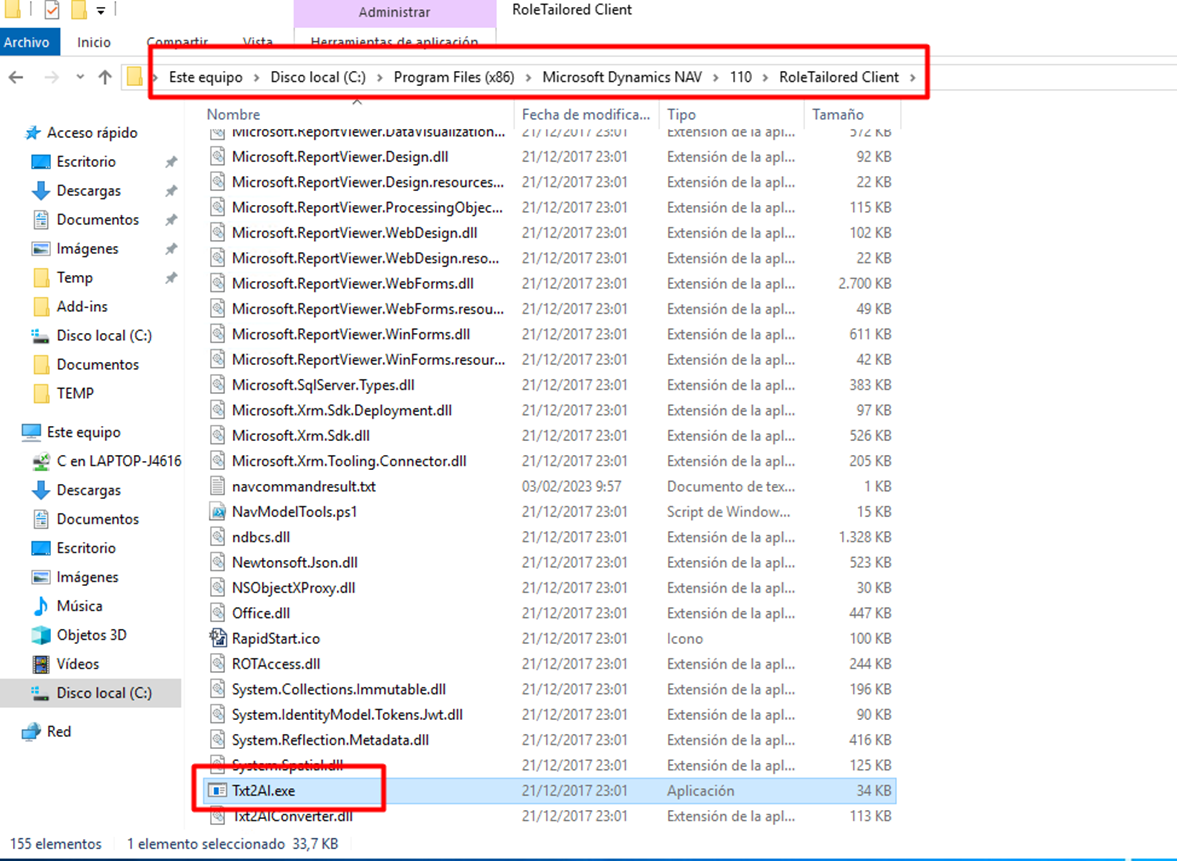1177x861 pixels.
Task: Click the Red network icon
Action: (x=31, y=732)
